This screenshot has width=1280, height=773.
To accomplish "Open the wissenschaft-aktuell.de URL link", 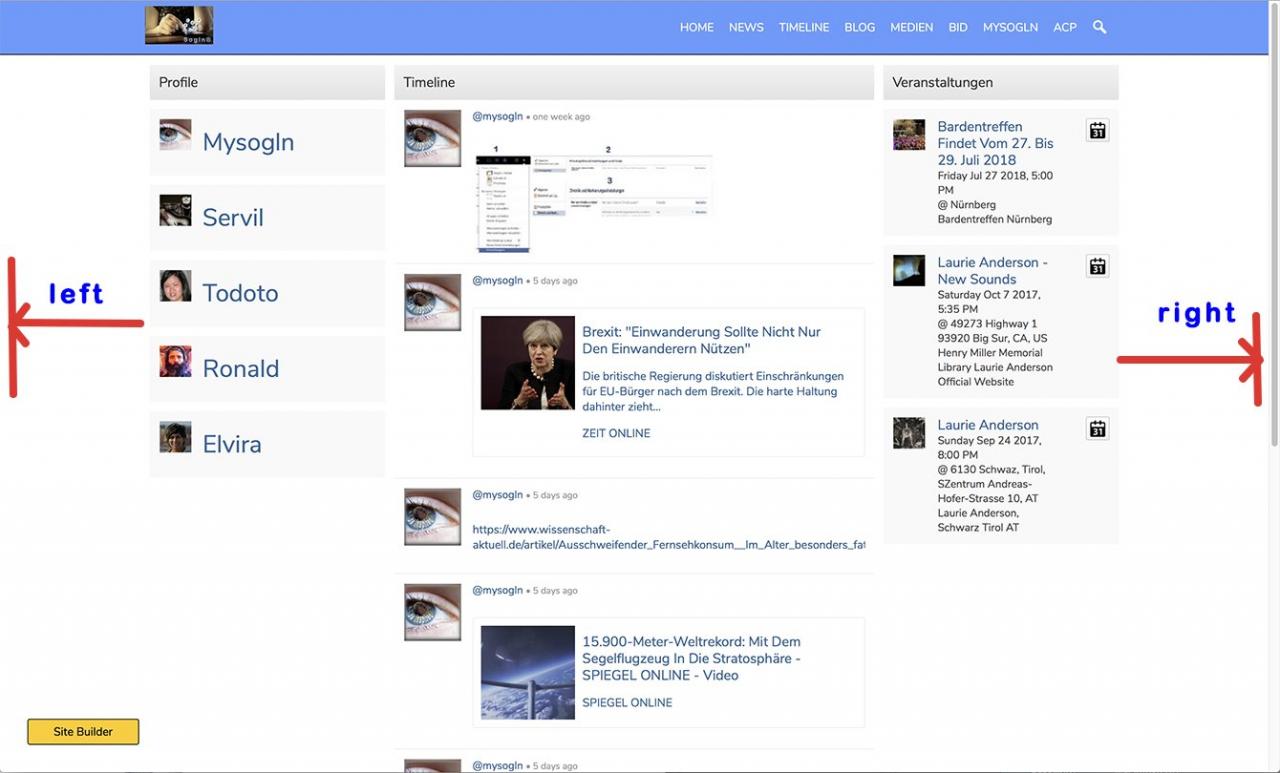I will (x=668, y=537).
